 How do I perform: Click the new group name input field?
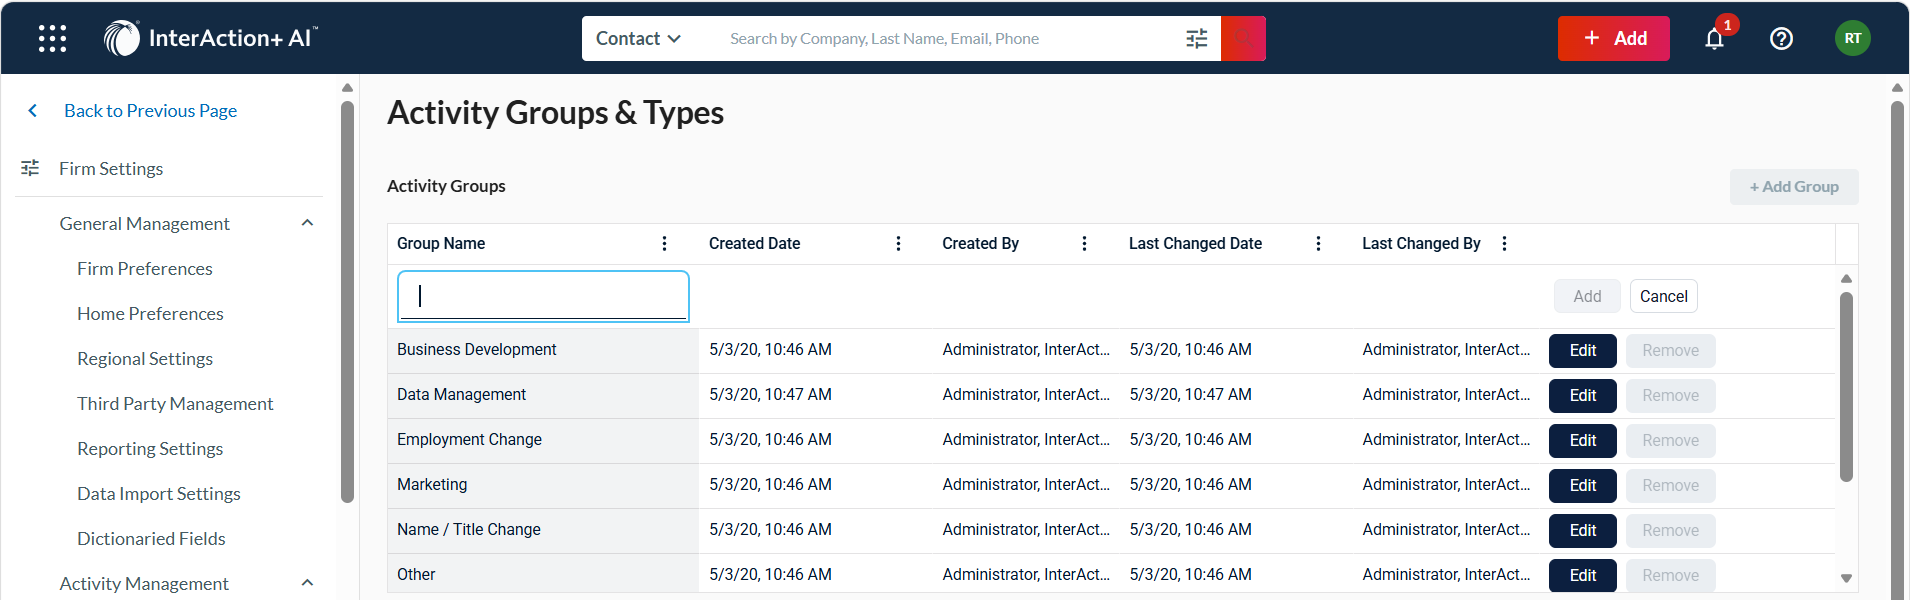pos(543,296)
